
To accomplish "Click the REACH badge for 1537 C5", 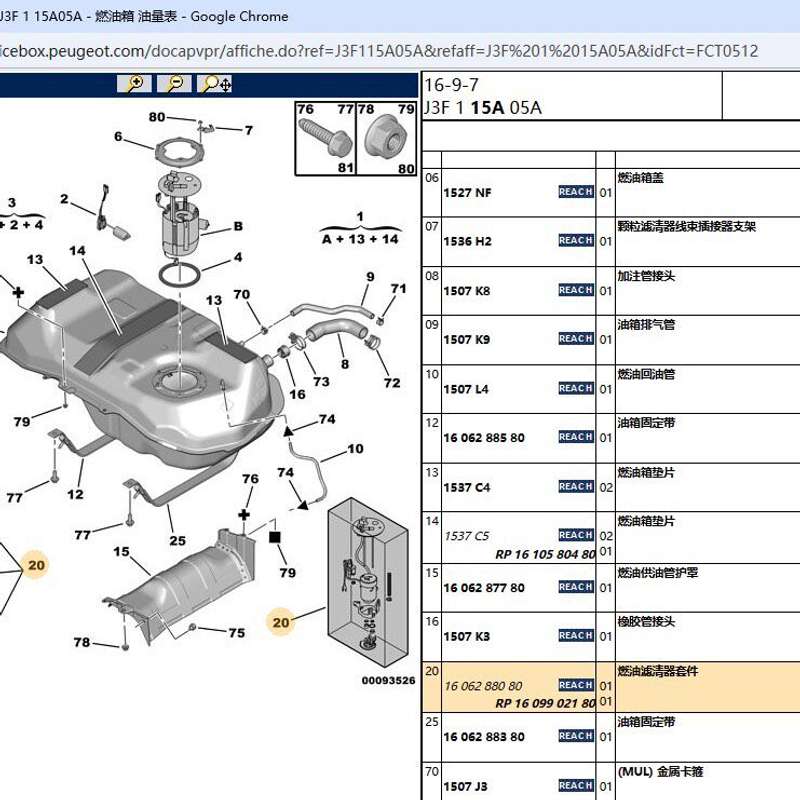I will 576,535.
